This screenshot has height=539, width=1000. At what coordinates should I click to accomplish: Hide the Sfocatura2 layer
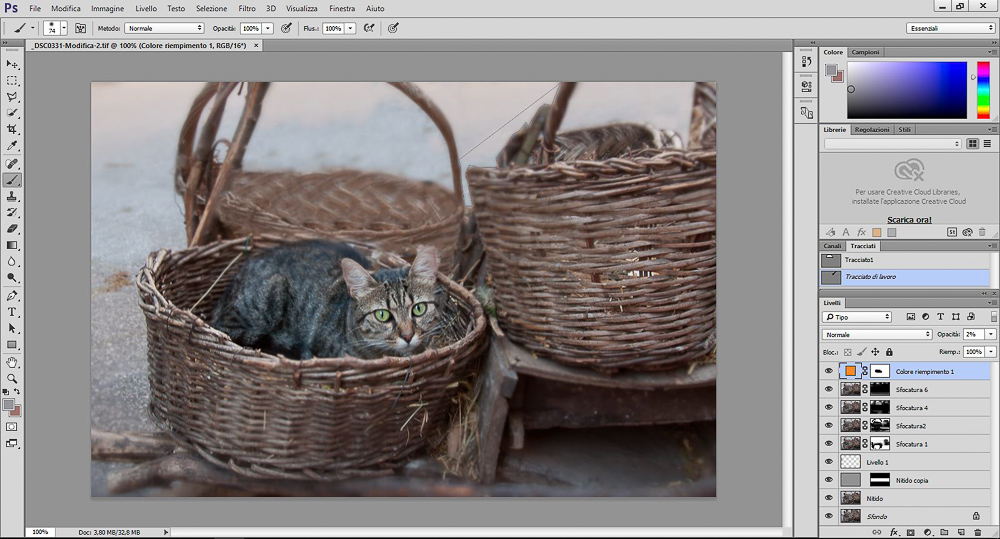pos(828,425)
